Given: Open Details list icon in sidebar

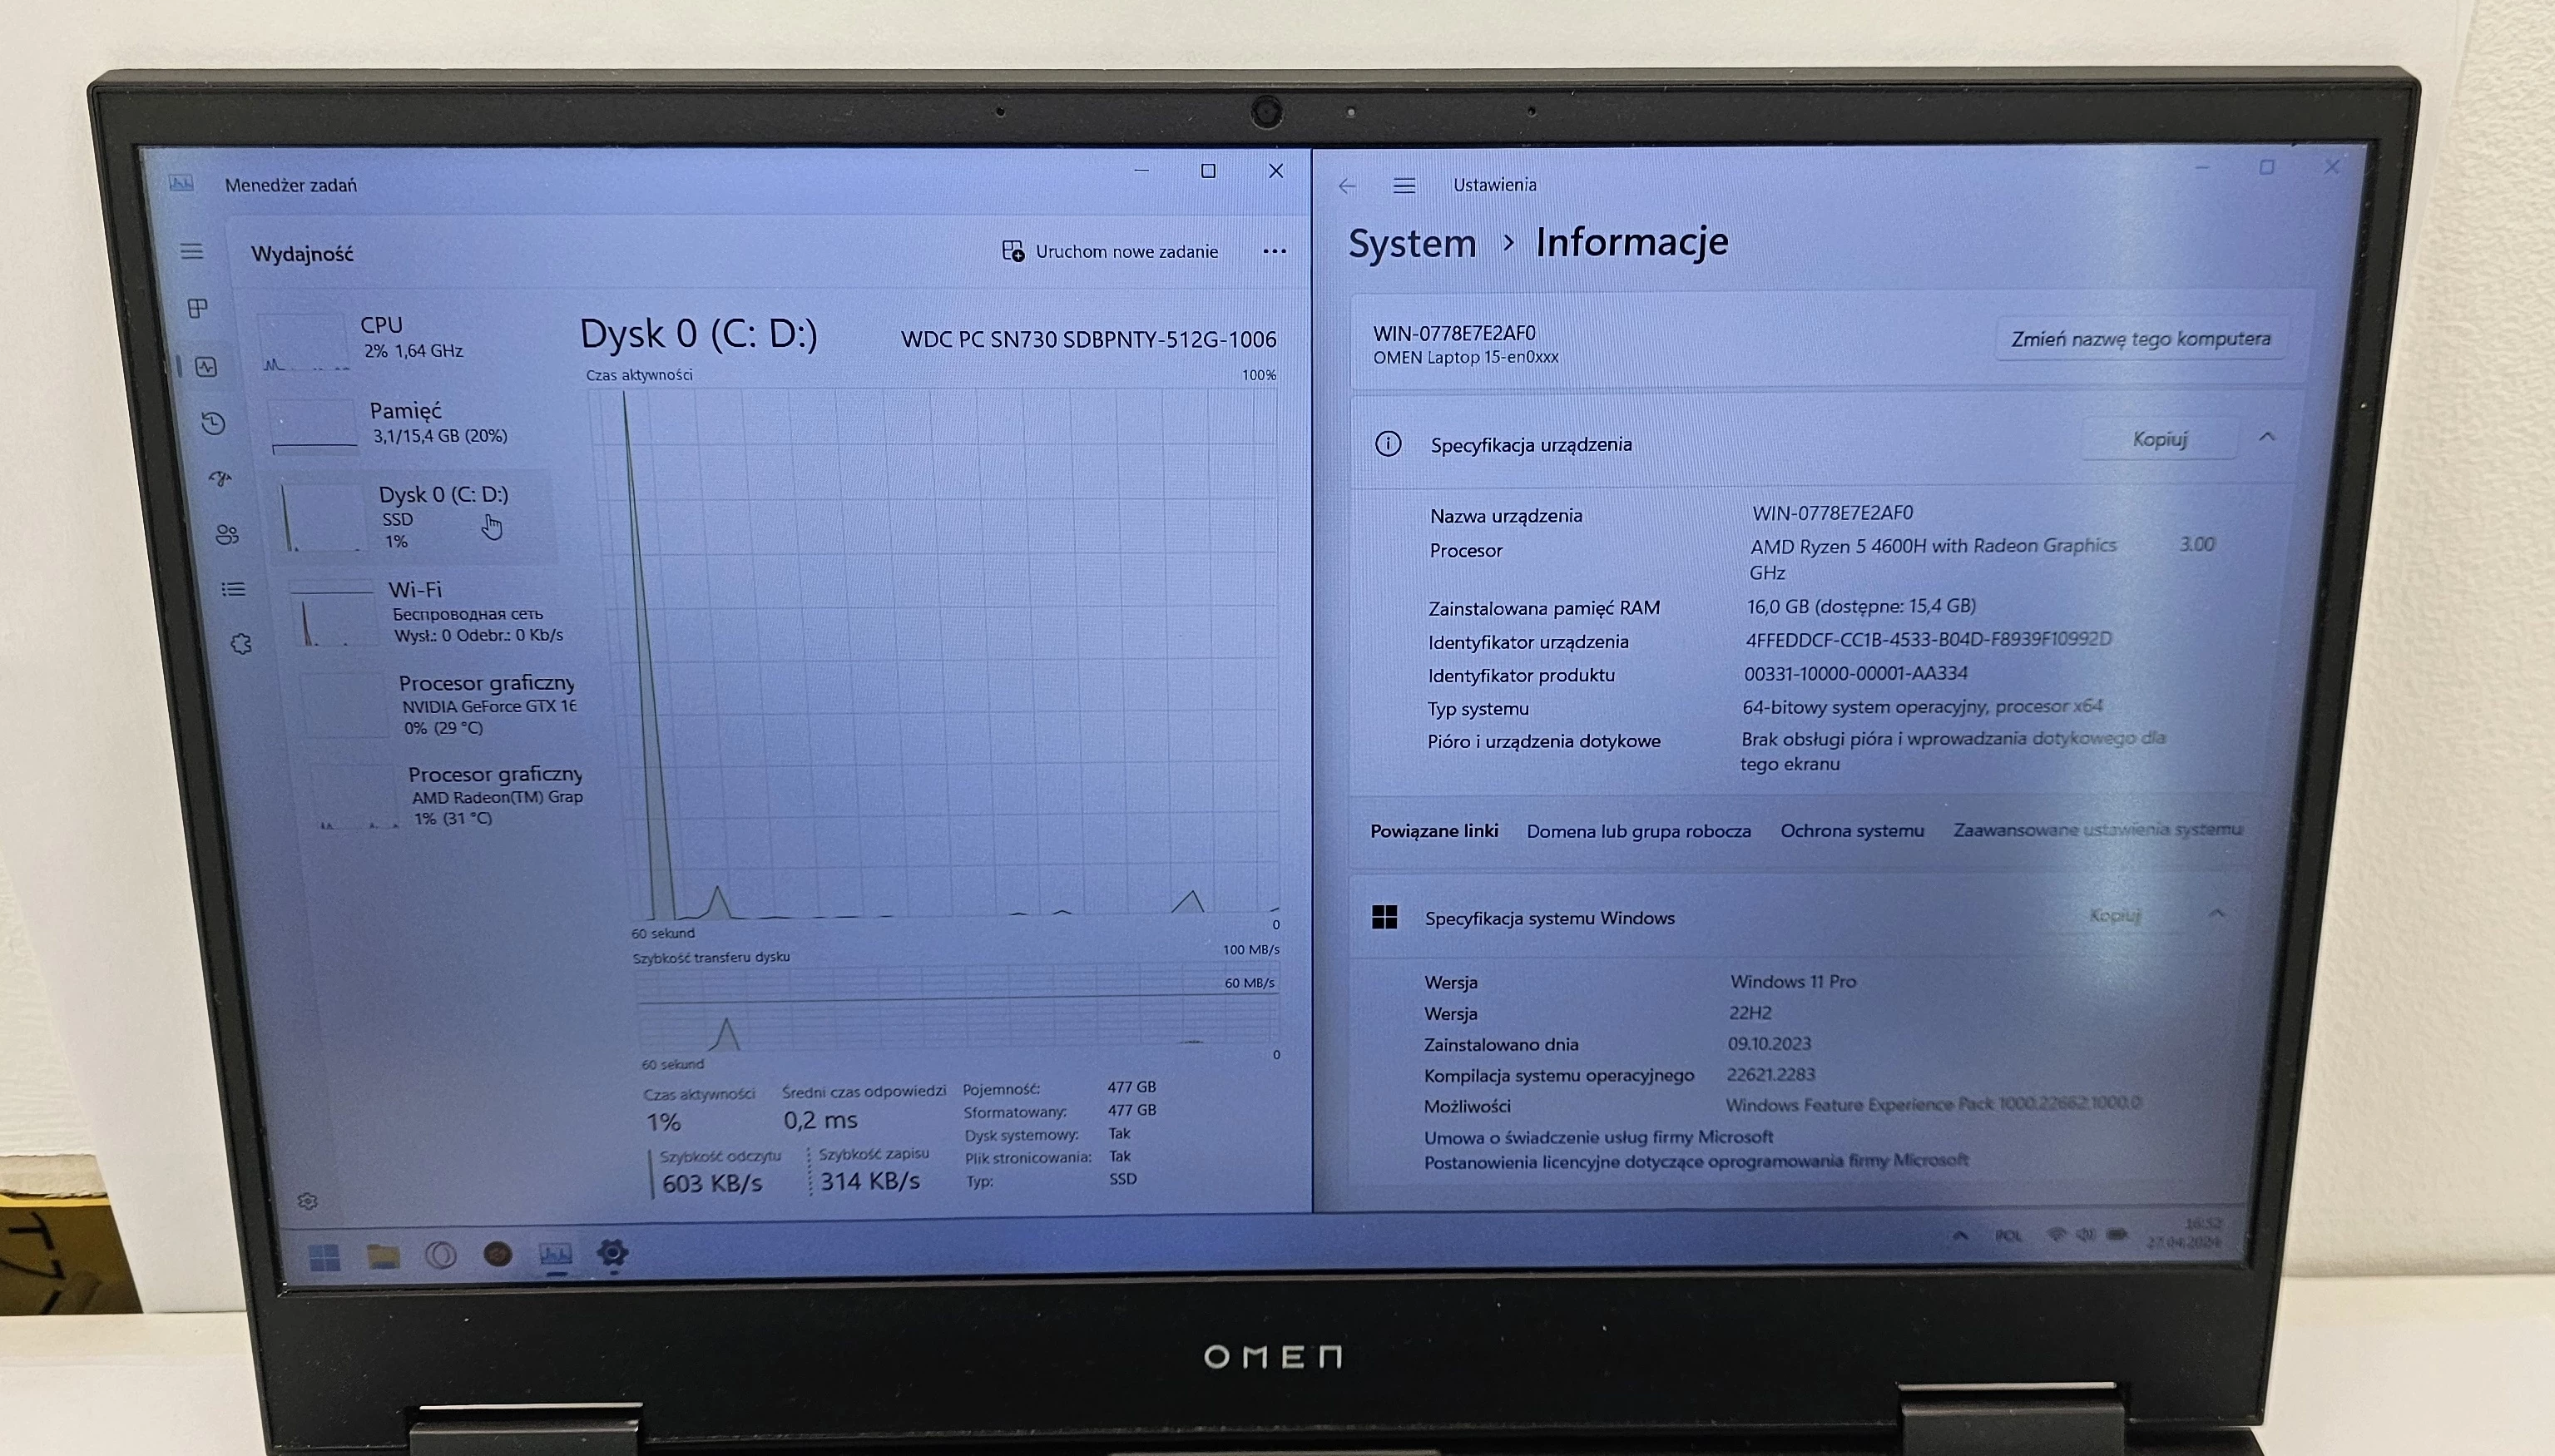Looking at the screenshot, I should tap(233, 589).
